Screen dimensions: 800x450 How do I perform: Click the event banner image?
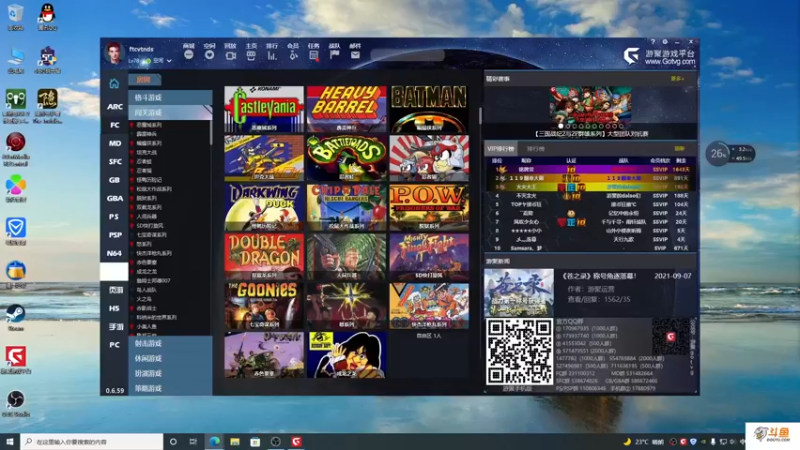(590, 105)
